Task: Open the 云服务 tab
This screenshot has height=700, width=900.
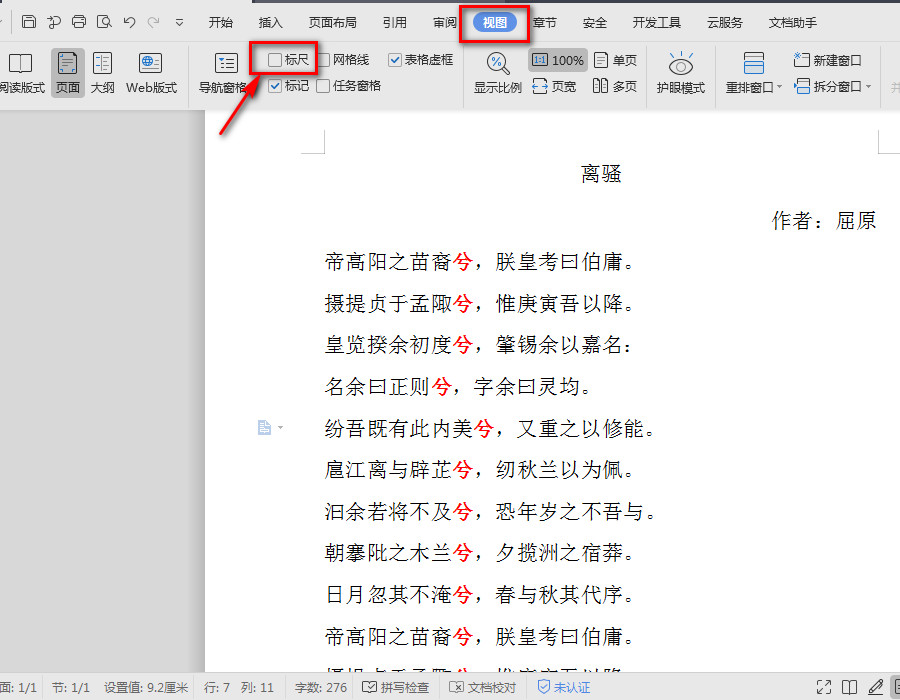Action: pos(724,22)
